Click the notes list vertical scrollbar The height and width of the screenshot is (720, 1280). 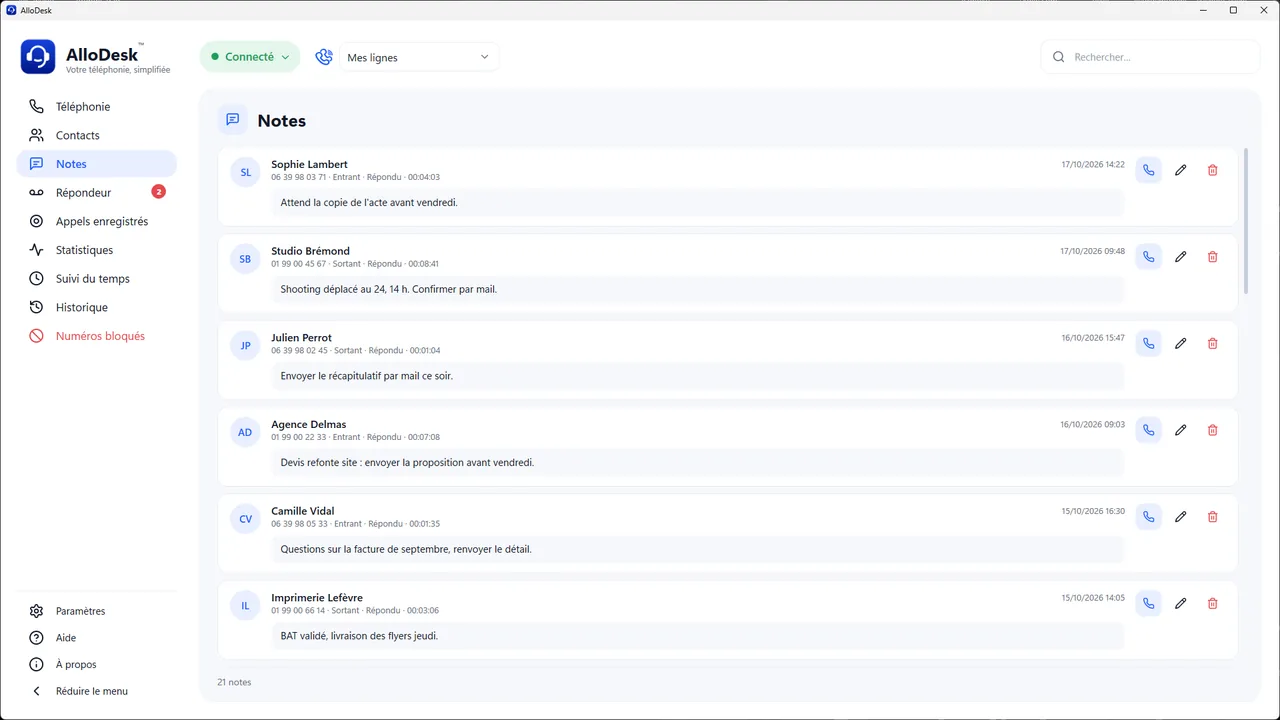click(1246, 221)
